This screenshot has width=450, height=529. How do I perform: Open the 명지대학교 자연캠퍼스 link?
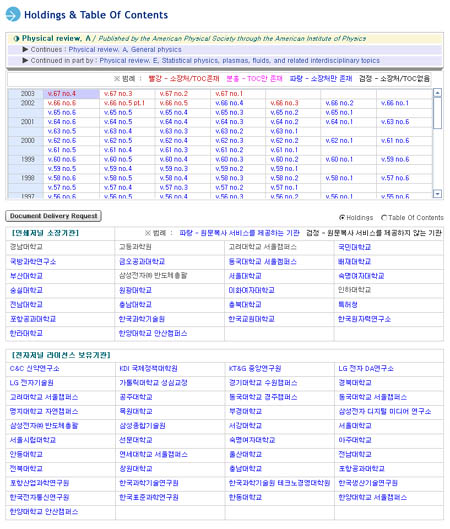click(44, 412)
